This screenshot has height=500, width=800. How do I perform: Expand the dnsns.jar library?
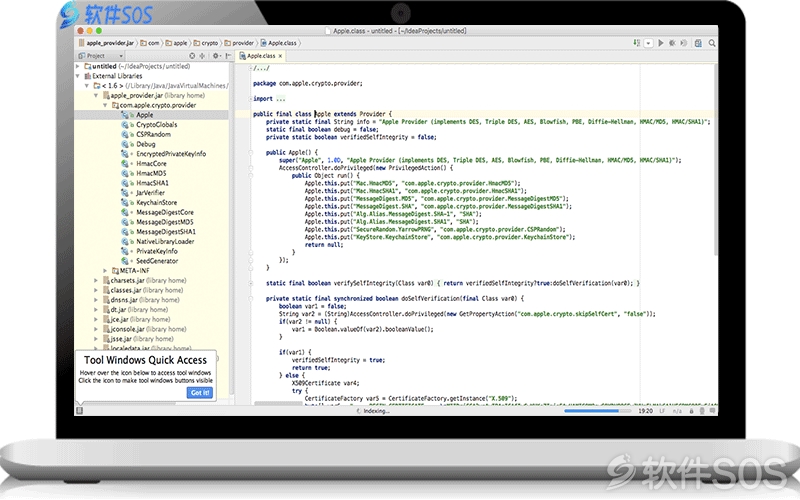click(96, 299)
